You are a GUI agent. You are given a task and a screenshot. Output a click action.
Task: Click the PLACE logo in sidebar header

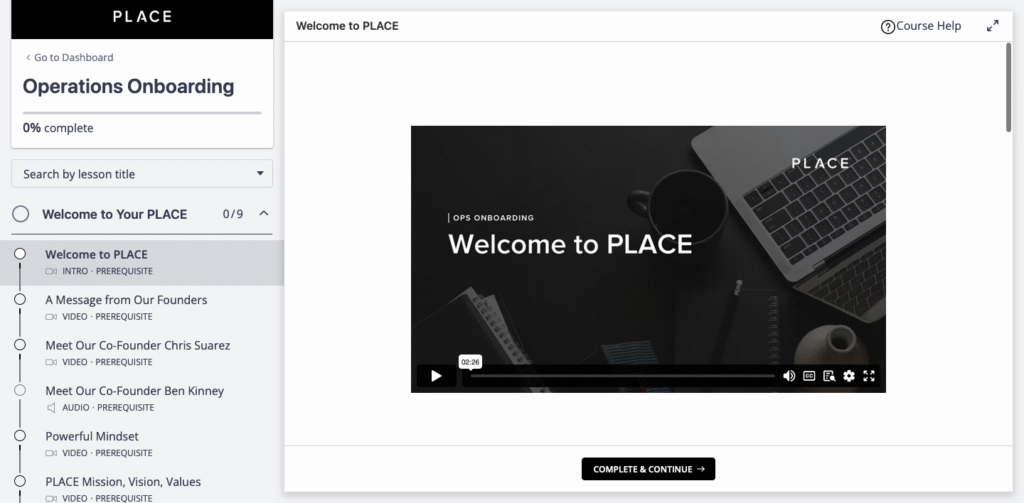pyautogui.click(x=142, y=17)
